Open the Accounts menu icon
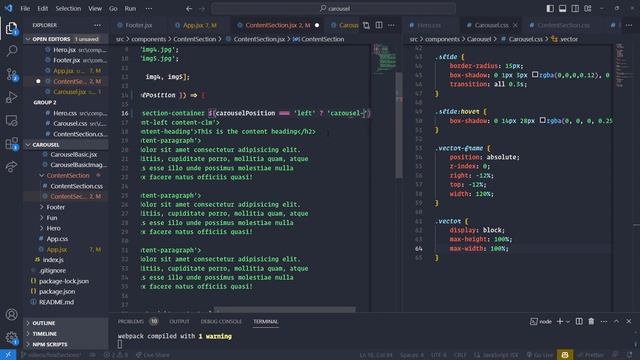 [x=11, y=315]
